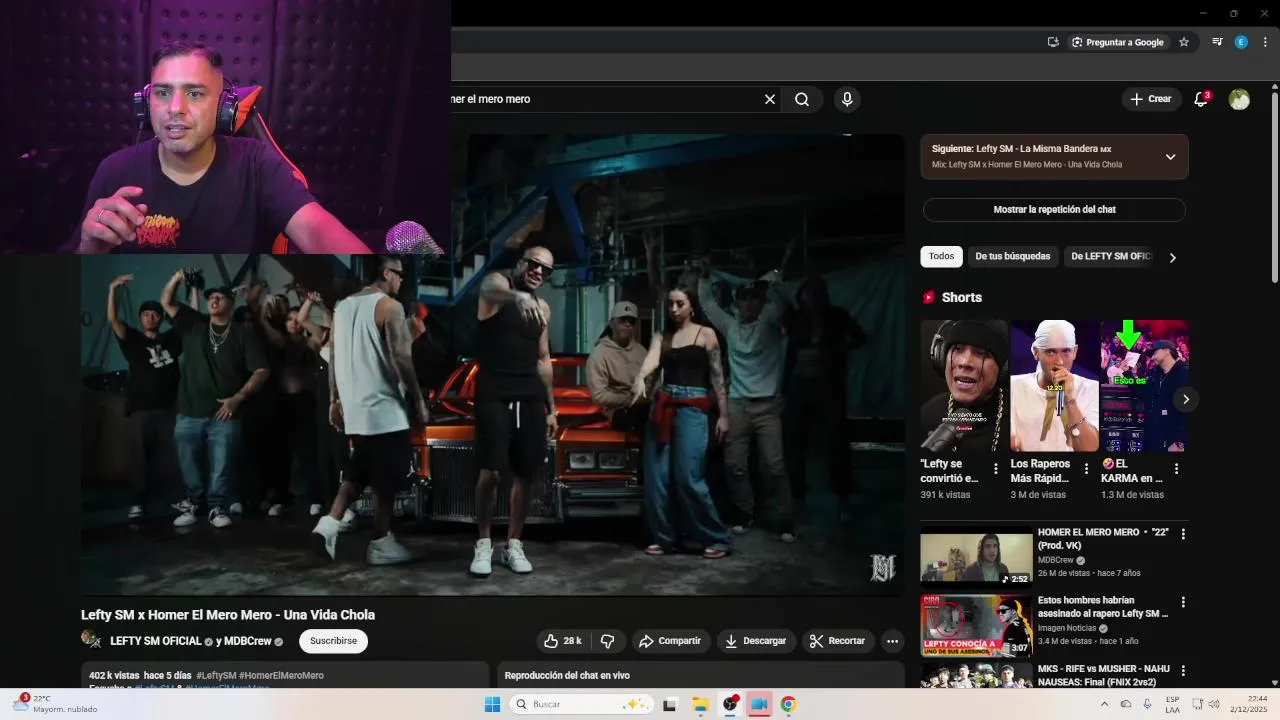Click #HomerElMeroMero hashtag
The height and width of the screenshot is (720, 1280).
[x=282, y=676]
